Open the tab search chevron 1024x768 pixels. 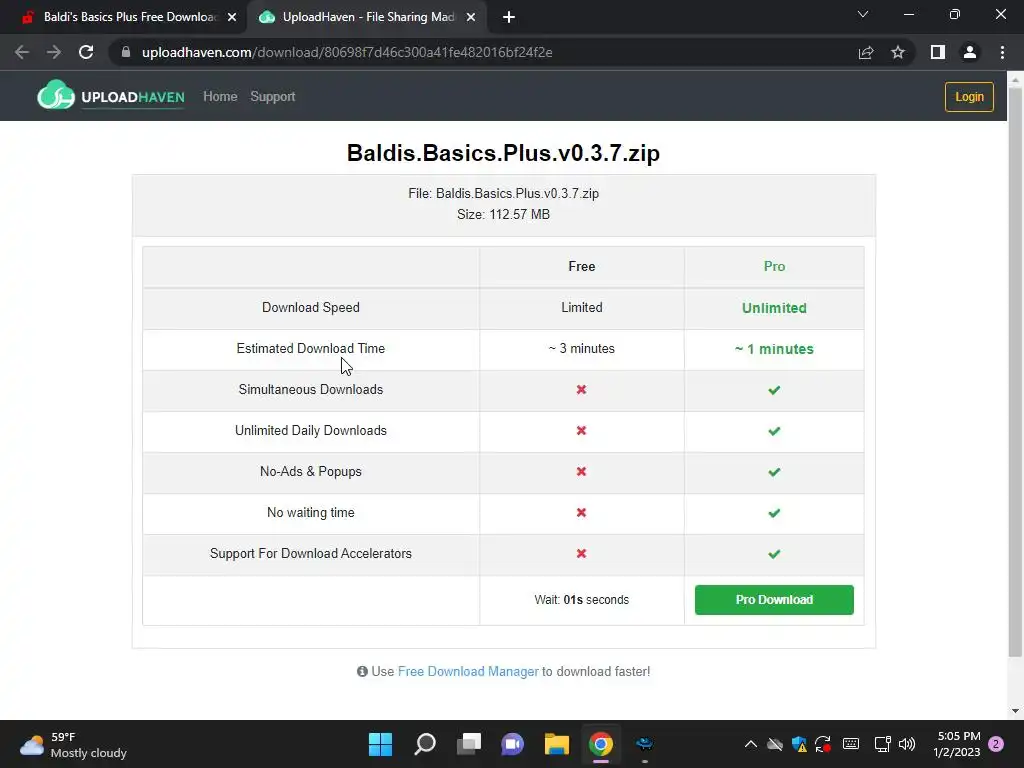point(863,14)
